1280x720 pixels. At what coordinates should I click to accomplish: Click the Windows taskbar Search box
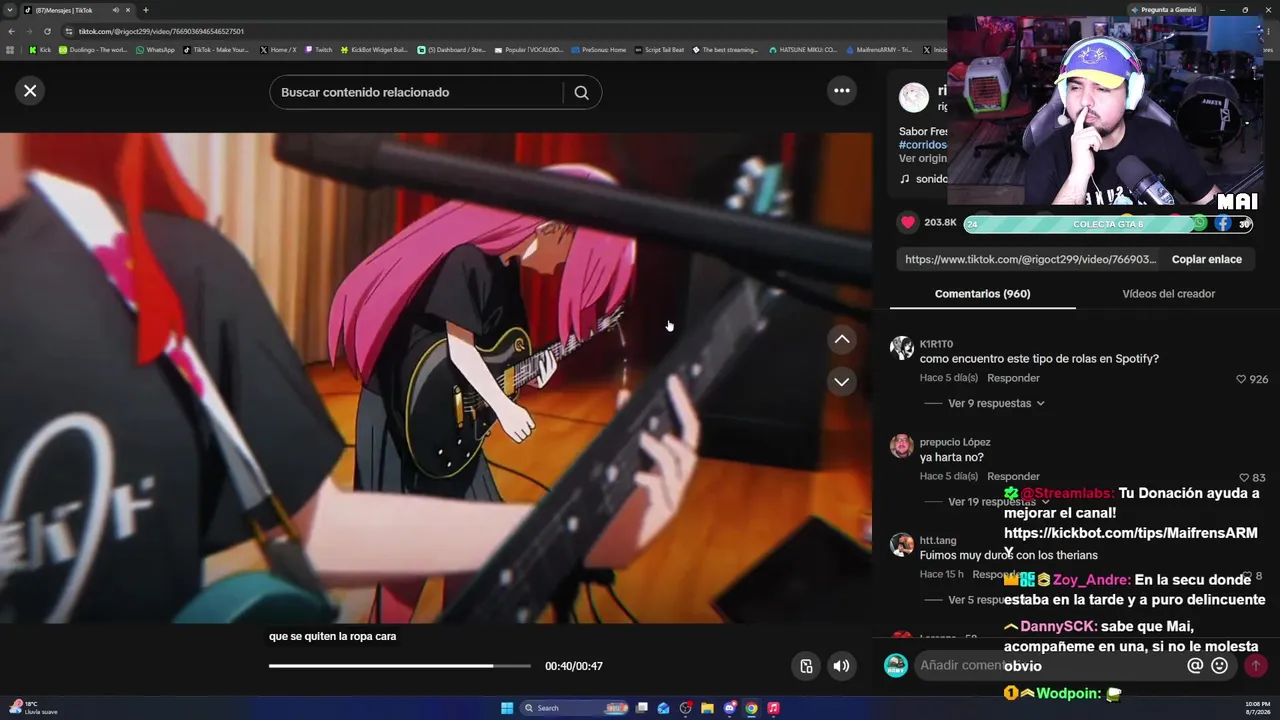tap(574, 708)
